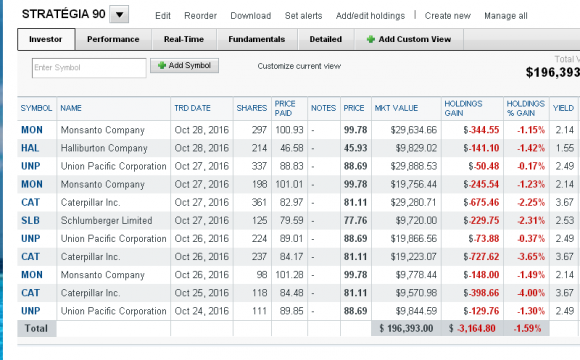Sort by the TRD DATE column header
The width and height of the screenshot is (580, 360).
(x=192, y=108)
